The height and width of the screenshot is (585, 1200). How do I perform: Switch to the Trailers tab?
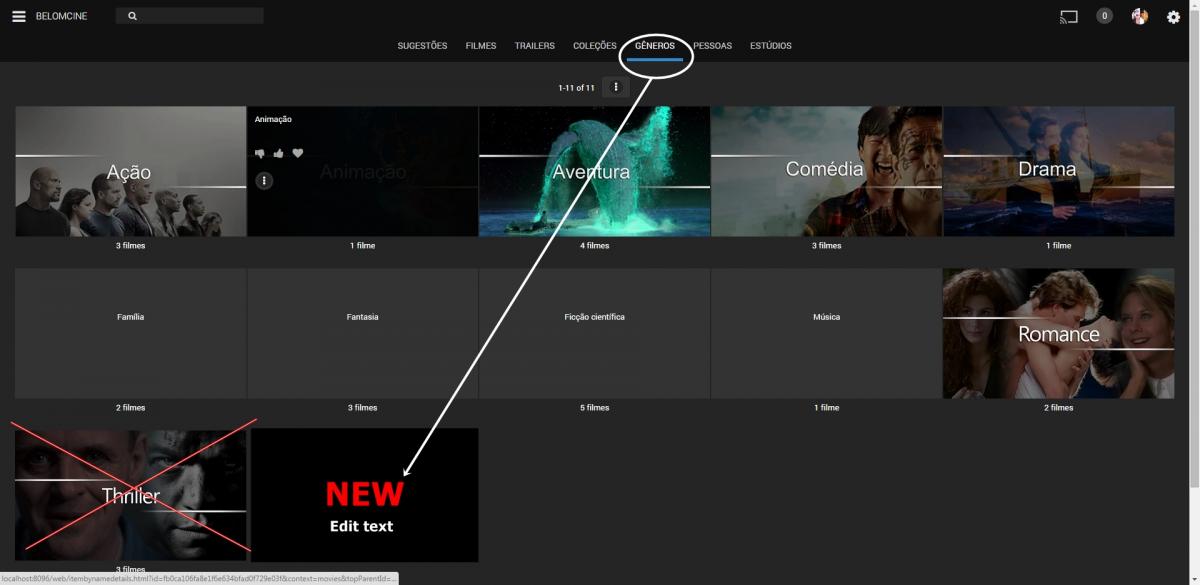pos(535,46)
